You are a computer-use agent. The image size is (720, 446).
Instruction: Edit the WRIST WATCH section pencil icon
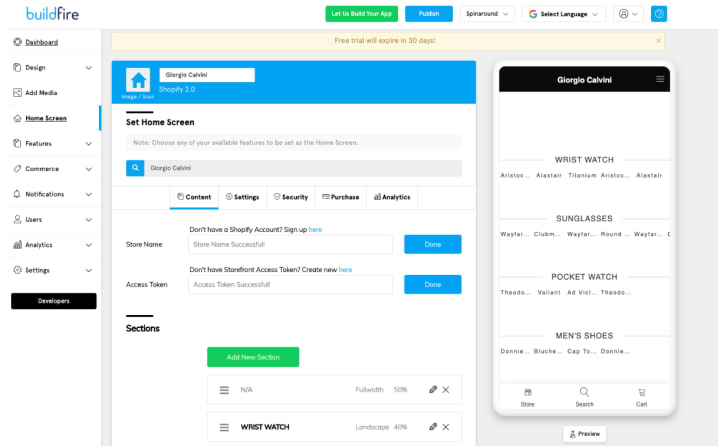point(433,427)
